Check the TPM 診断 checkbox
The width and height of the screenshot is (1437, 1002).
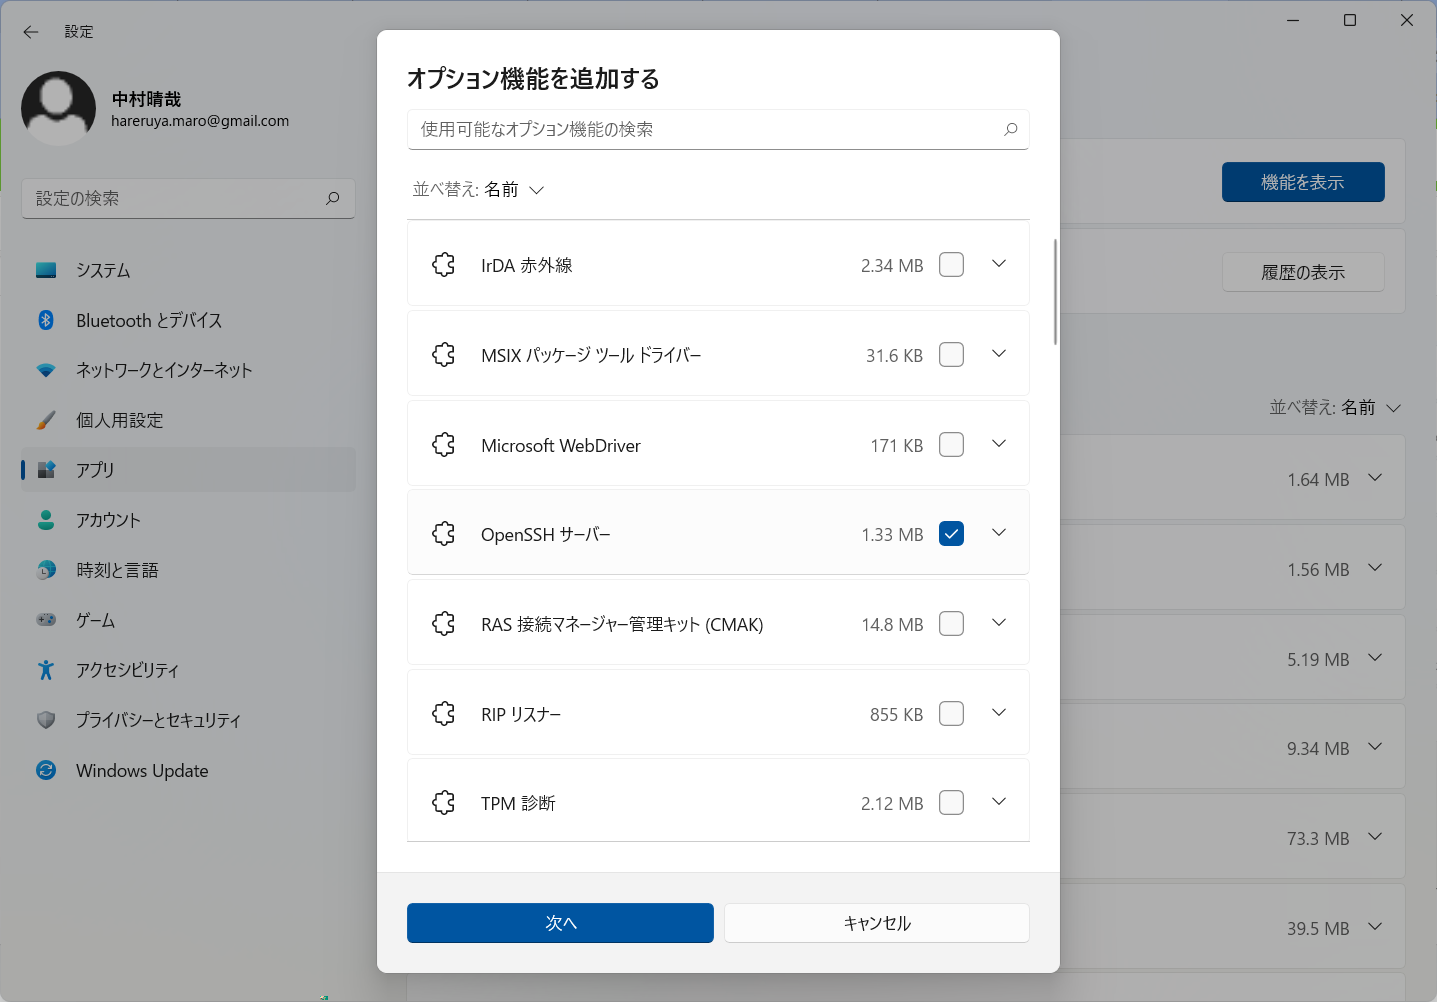tap(951, 803)
